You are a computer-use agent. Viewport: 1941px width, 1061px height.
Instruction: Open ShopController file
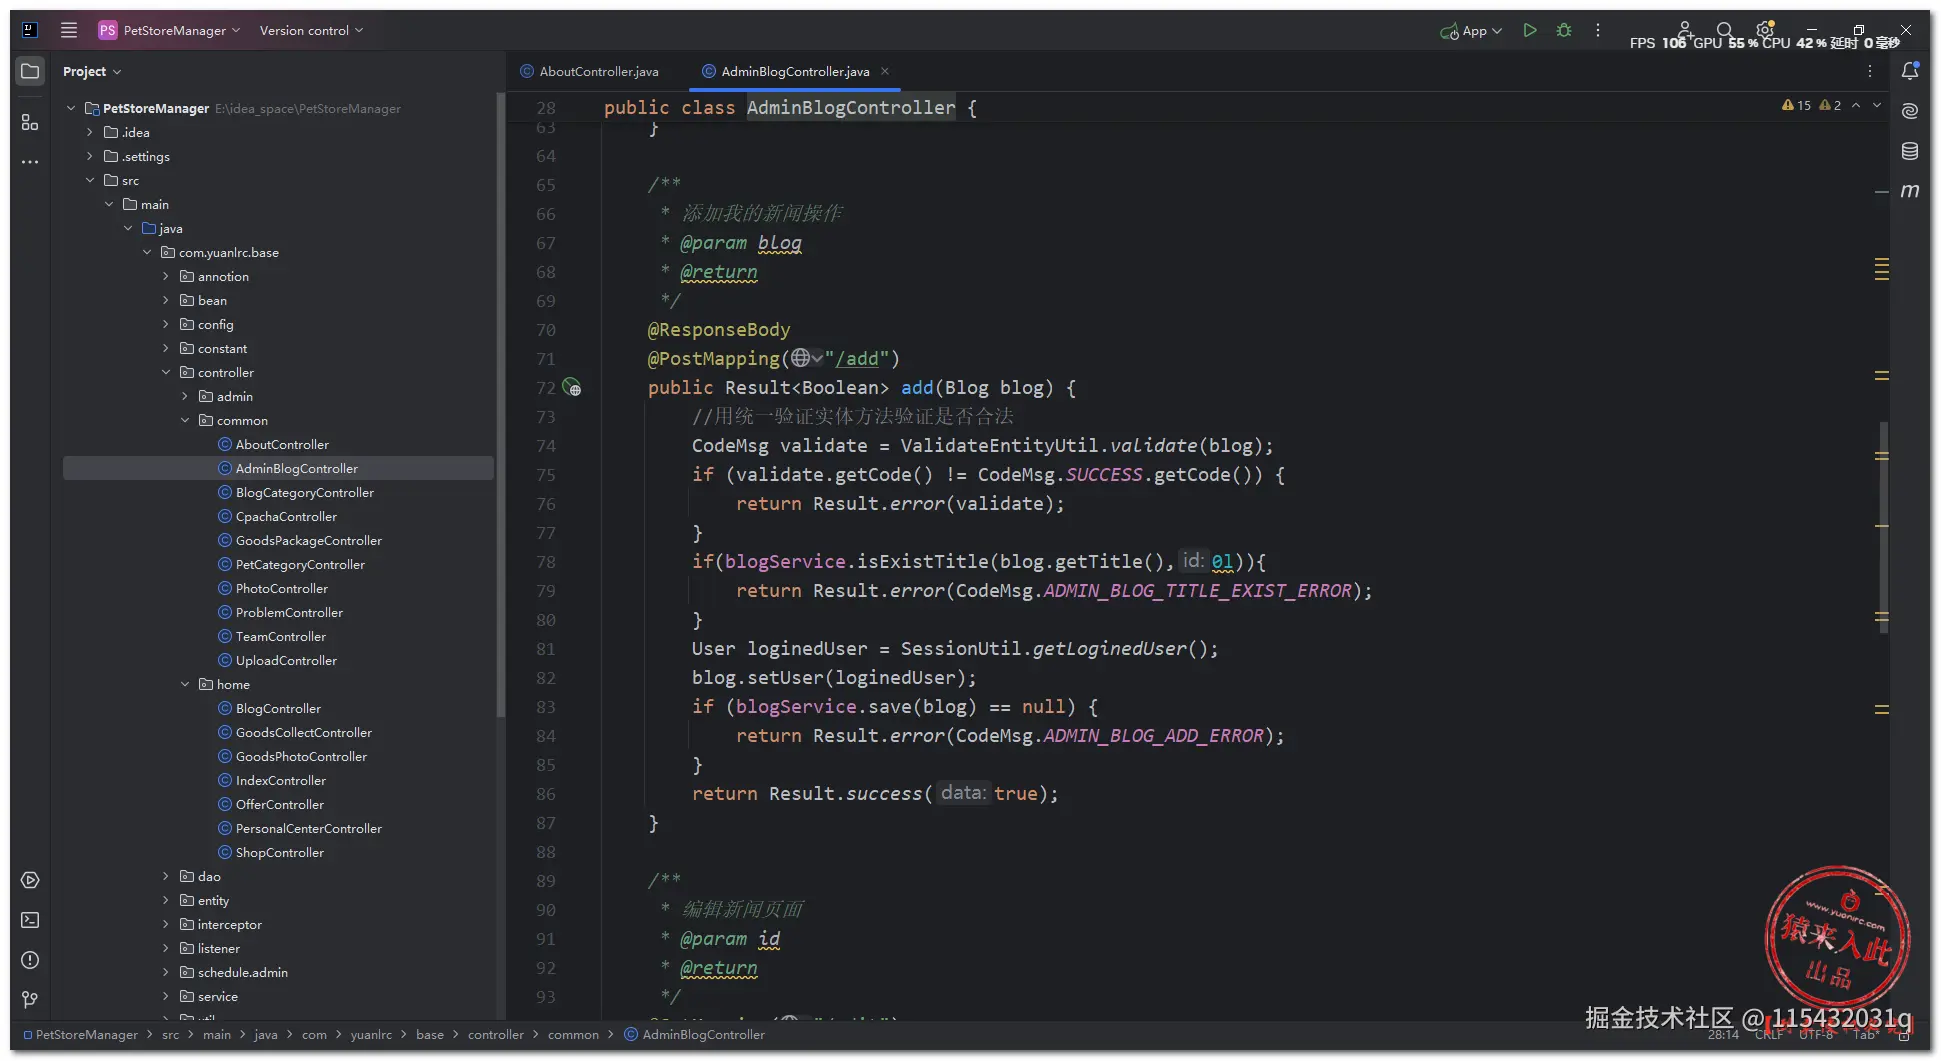click(279, 852)
